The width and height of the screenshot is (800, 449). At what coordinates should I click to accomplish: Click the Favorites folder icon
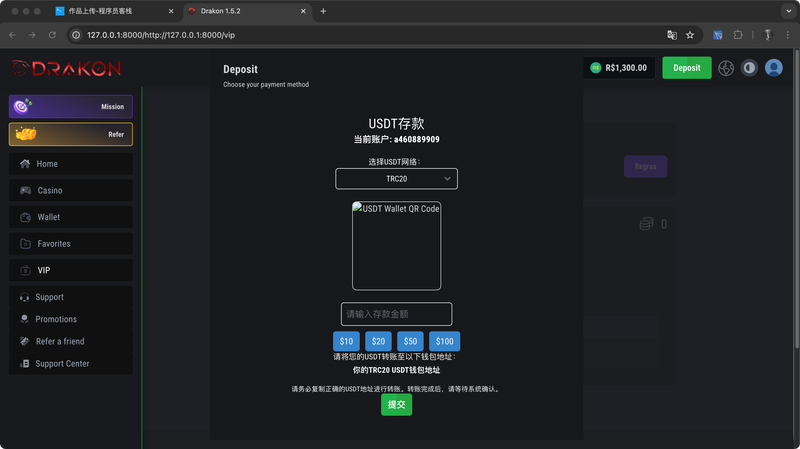(x=25, y=243)
